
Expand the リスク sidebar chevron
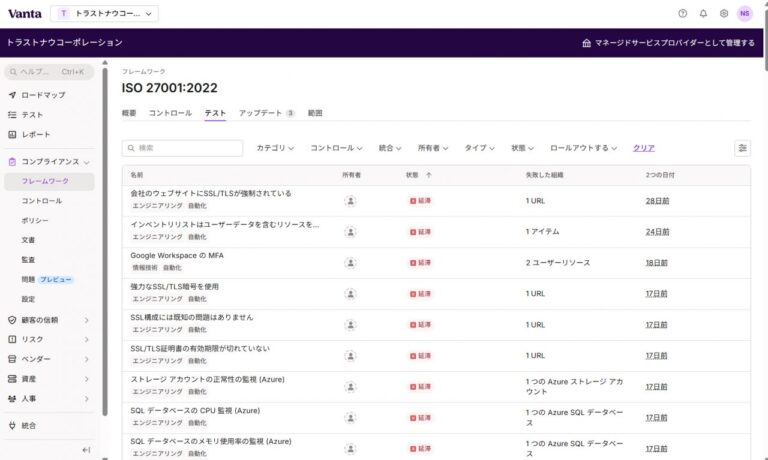87,339
